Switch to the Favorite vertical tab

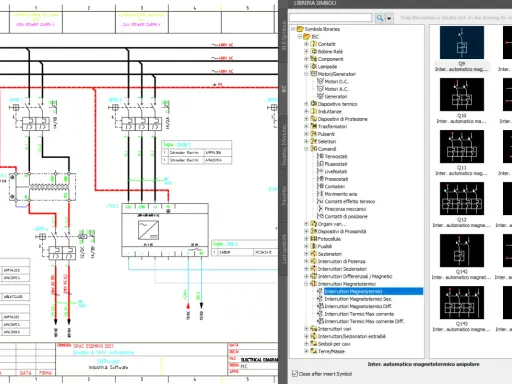point(284,196)
